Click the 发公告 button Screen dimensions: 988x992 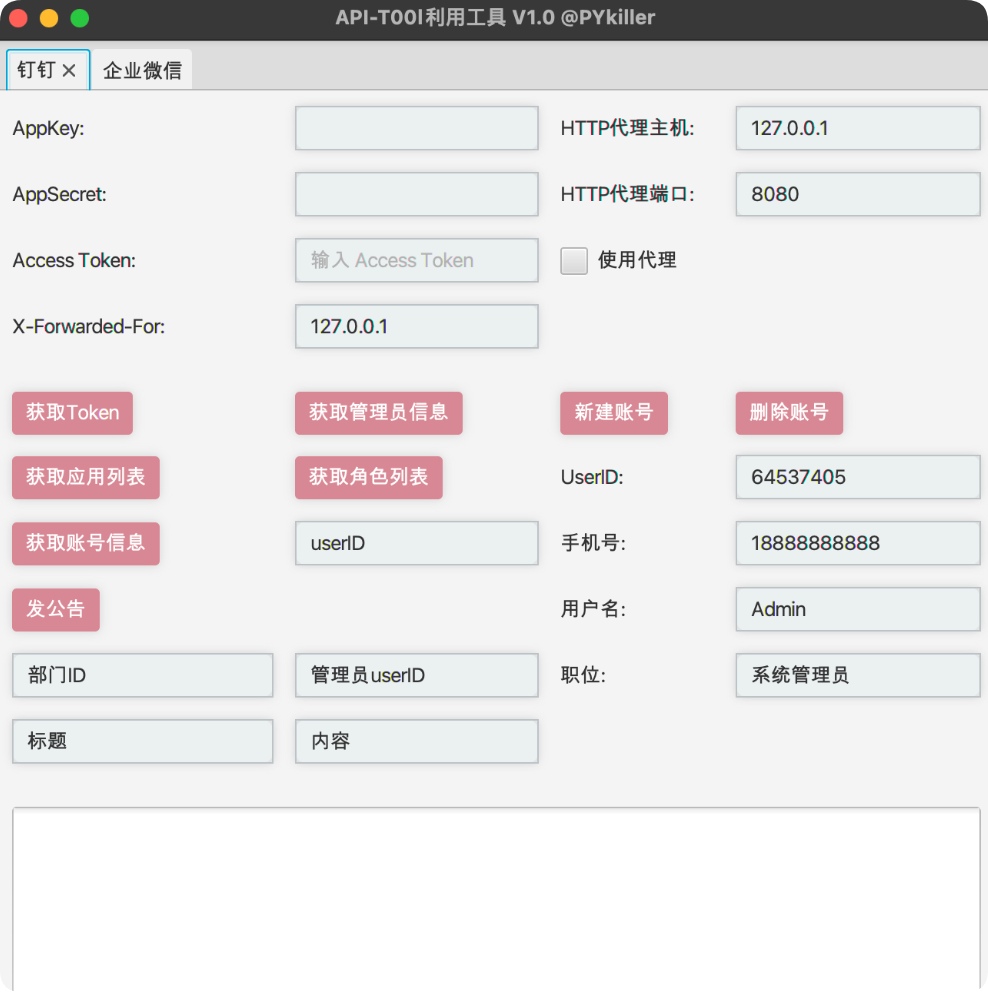pyautogui.click(x=56, y=609)
